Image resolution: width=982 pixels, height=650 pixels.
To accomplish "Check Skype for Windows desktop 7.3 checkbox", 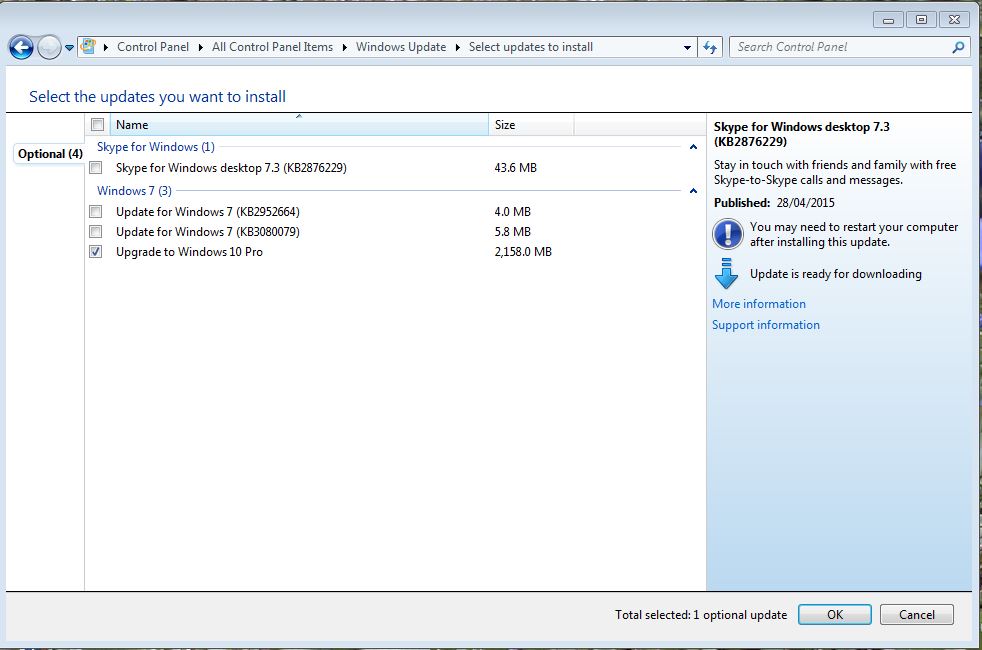I will pyautogui.click(x=96, y=168).
